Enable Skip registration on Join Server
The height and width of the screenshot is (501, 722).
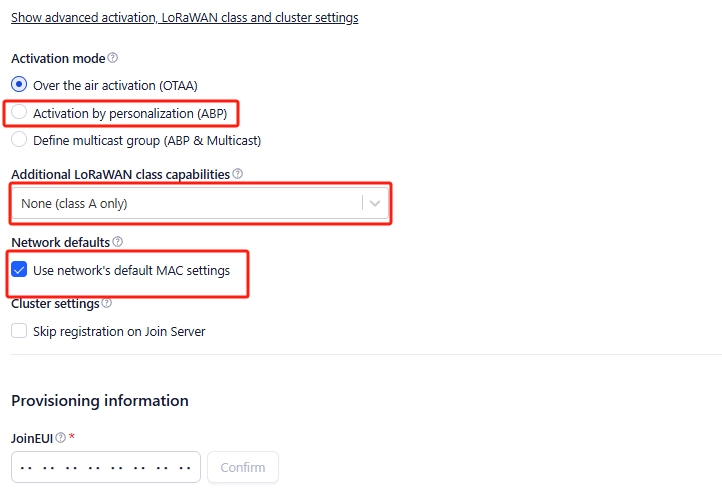pos(19,331)
